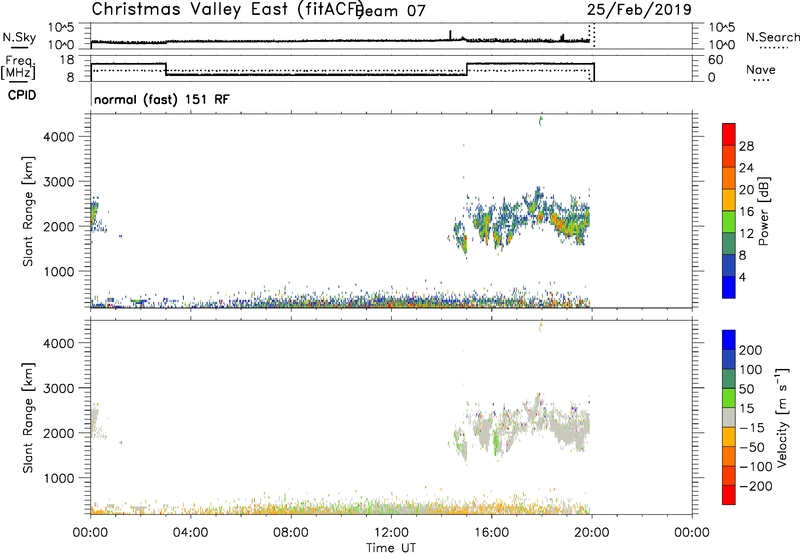Pick the grey −15 to 15 Velocity color segment
The height and width of the screenshot is (554, 800).
(729, 418)
